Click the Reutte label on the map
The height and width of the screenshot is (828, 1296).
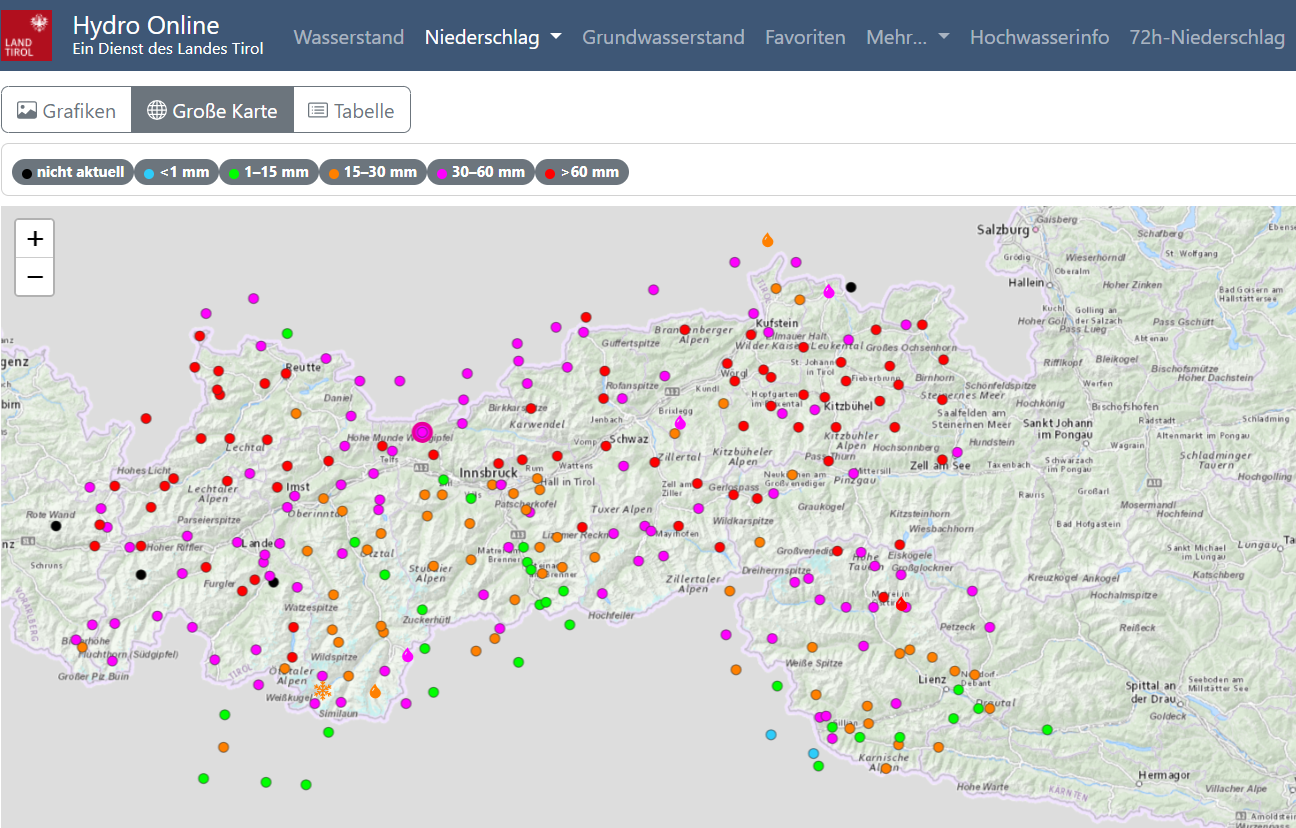302,367
